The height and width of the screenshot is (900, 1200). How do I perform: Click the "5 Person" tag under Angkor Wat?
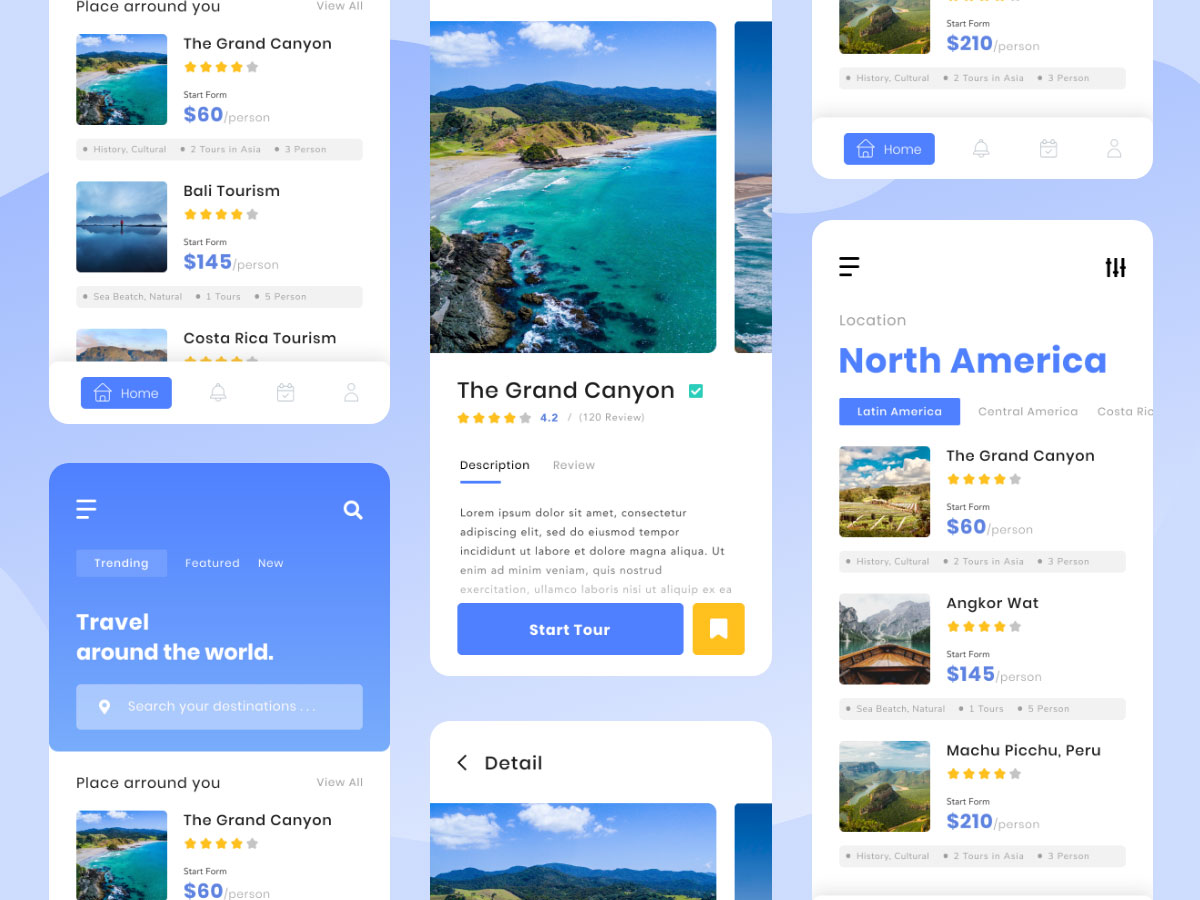pyautogui.click(x=1049, y=709)
